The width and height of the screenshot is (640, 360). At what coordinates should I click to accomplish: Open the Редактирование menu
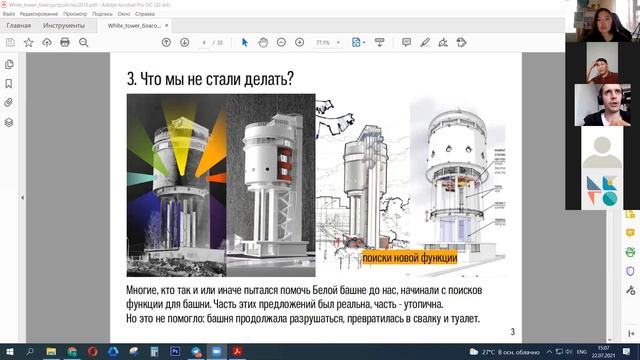39,14
